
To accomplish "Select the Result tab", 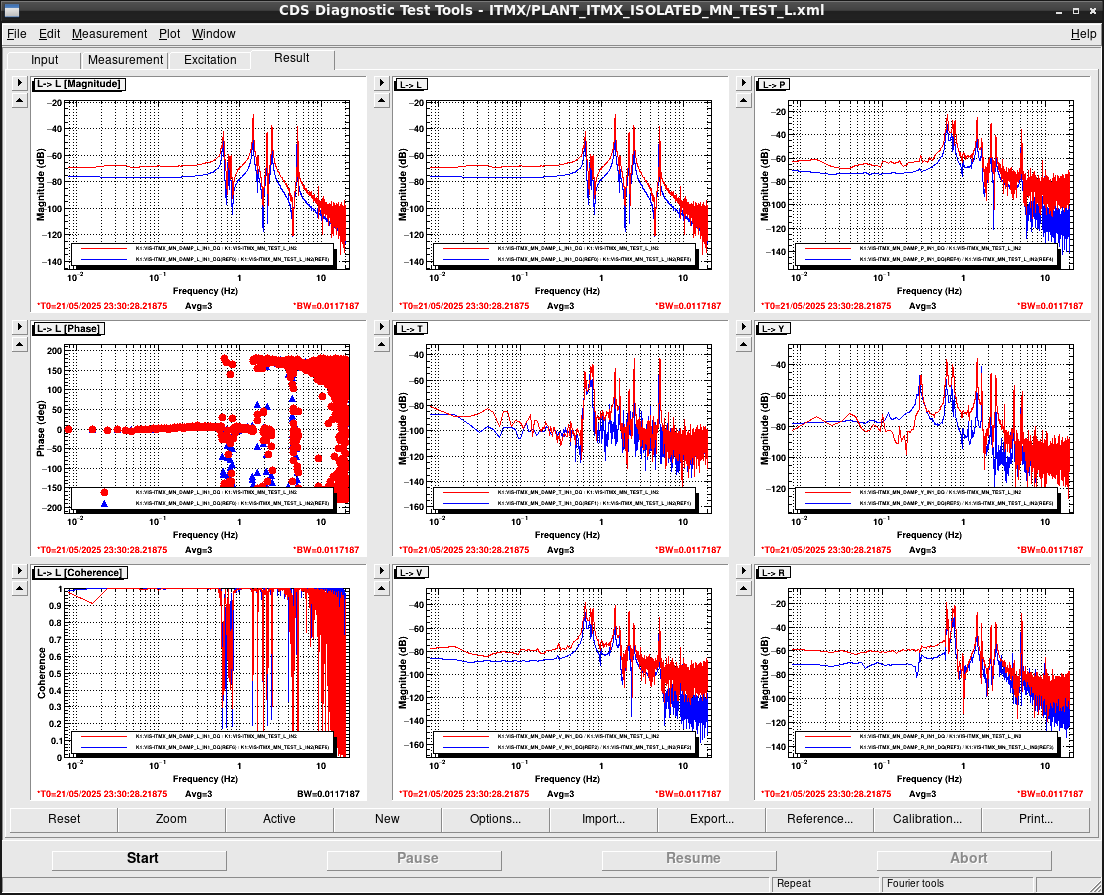I will point(291,58).
